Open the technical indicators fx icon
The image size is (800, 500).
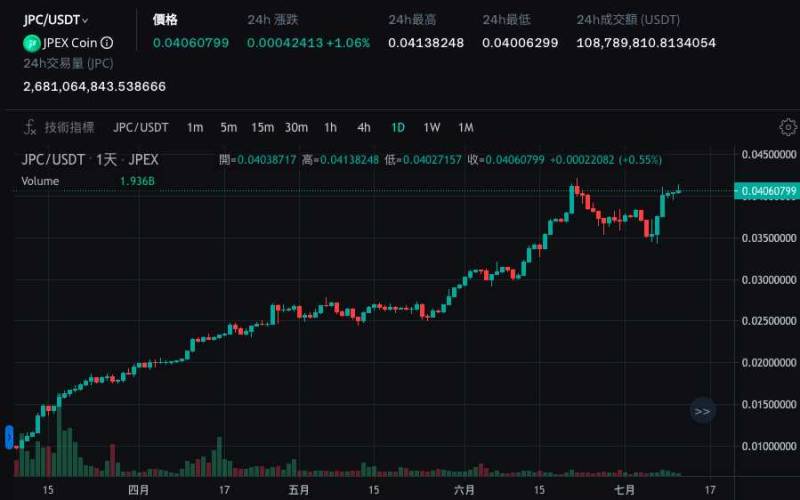point(30,127)
